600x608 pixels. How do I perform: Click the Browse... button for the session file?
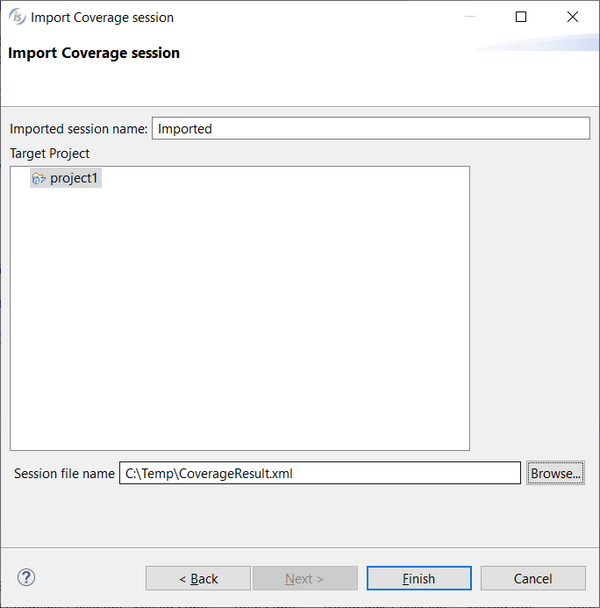(x=555, y=473)
